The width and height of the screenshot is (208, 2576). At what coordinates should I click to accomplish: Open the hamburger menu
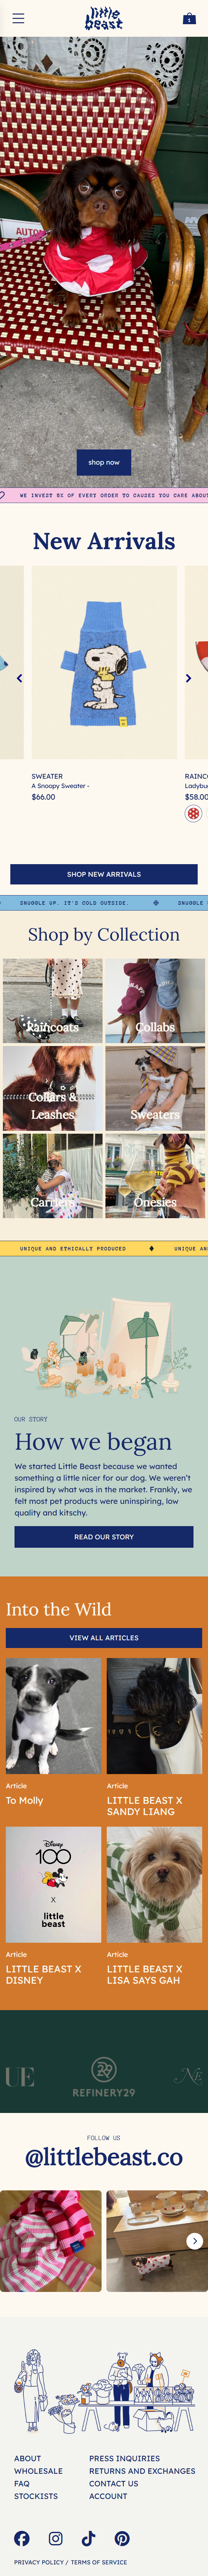pyautogui.click(x=18, y=18)
